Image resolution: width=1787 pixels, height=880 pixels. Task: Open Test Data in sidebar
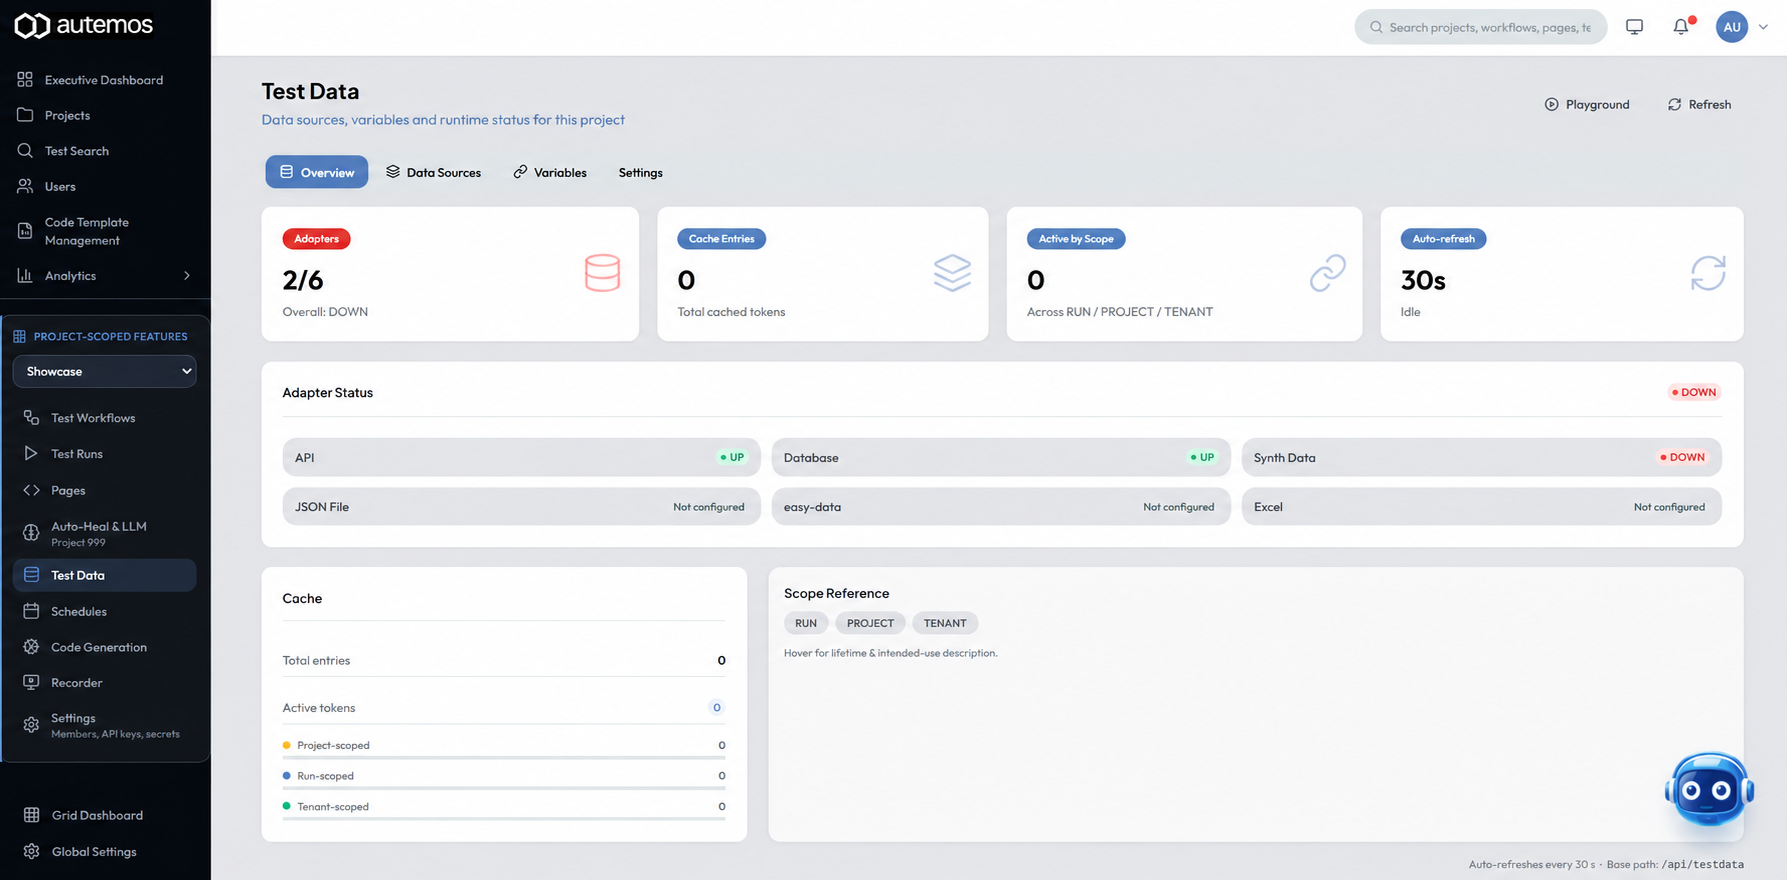click(104, 575)
